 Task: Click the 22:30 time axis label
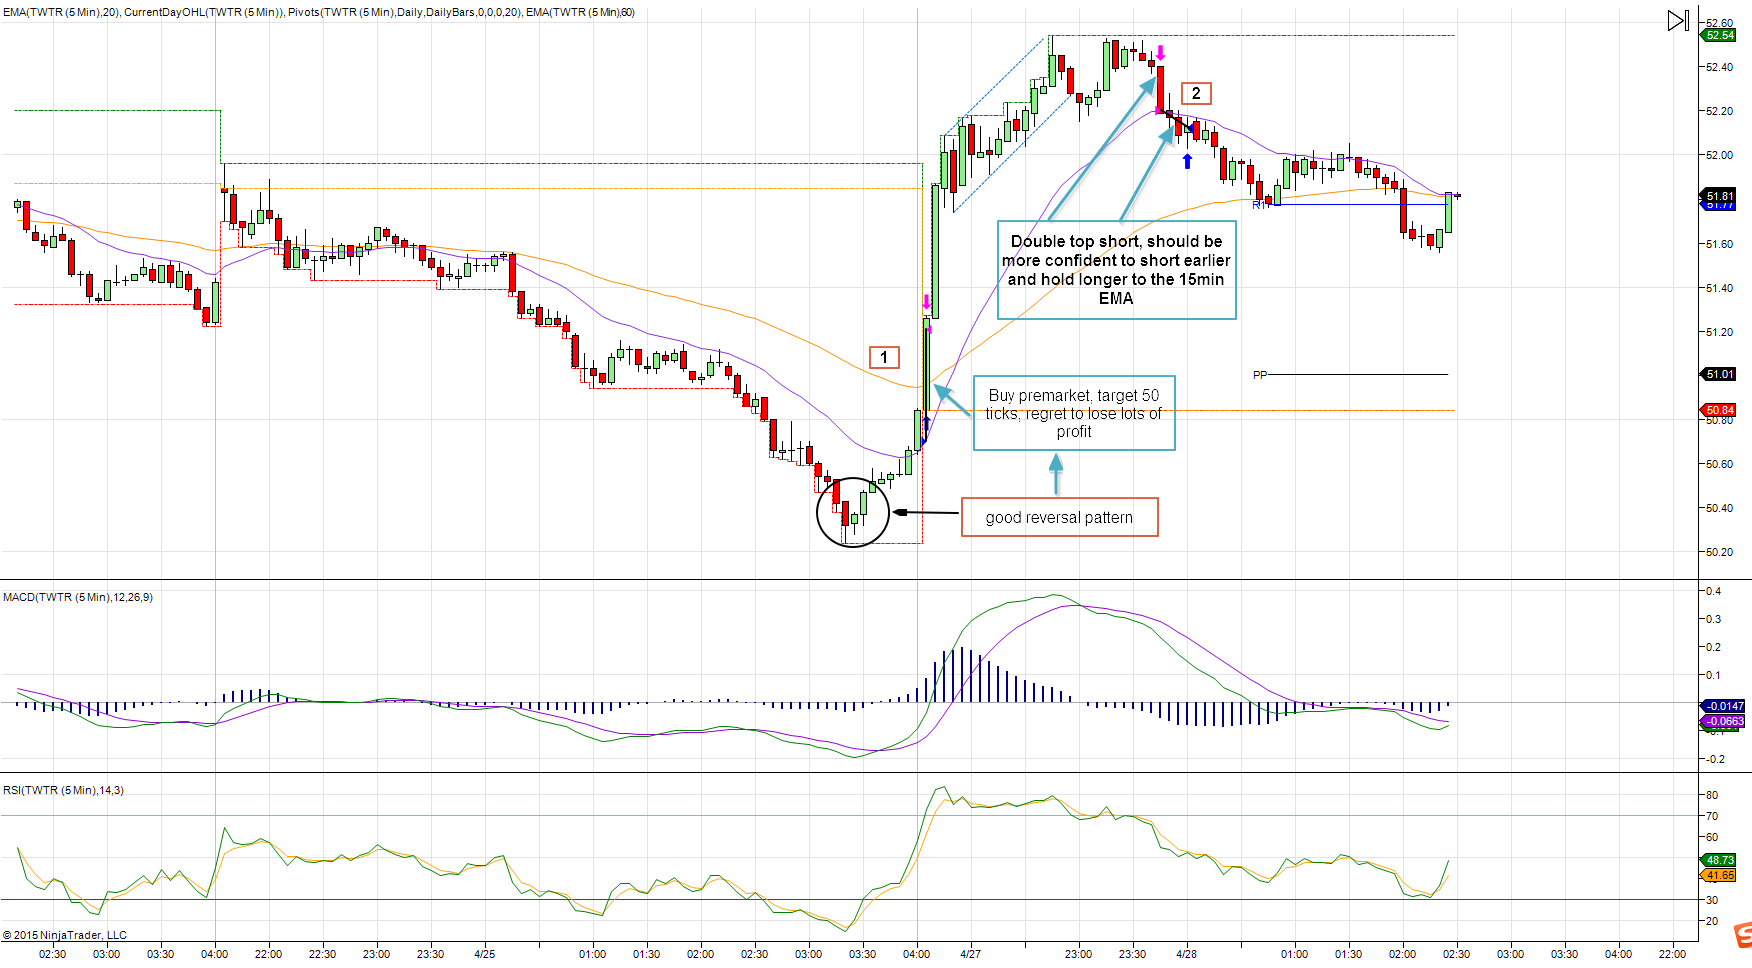[322, 954]
